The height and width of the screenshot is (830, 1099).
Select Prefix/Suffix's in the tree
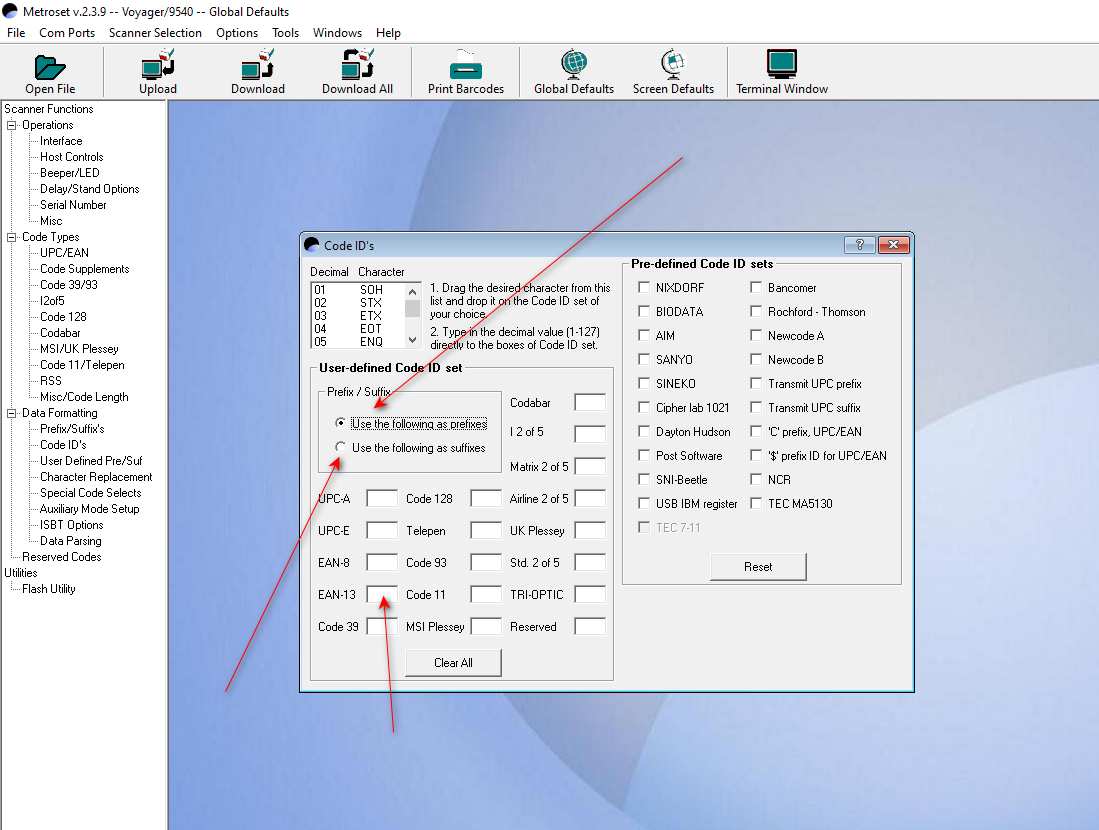(x=72, y=429)
